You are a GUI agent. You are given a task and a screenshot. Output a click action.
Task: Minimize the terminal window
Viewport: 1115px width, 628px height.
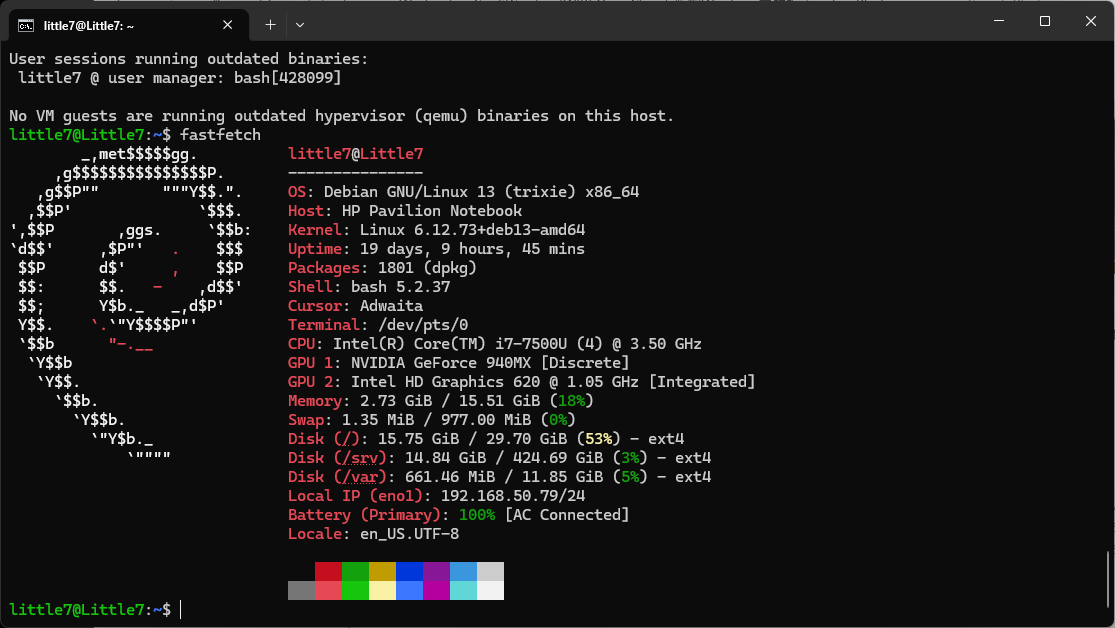999,21
